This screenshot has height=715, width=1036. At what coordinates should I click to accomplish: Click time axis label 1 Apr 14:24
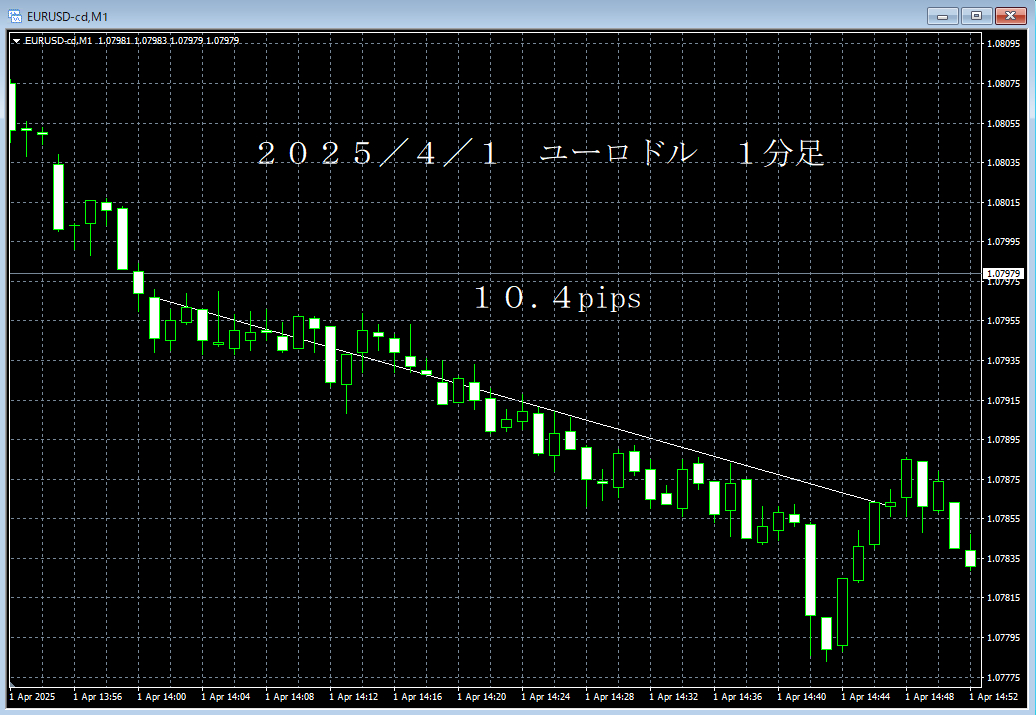(546, 696)
